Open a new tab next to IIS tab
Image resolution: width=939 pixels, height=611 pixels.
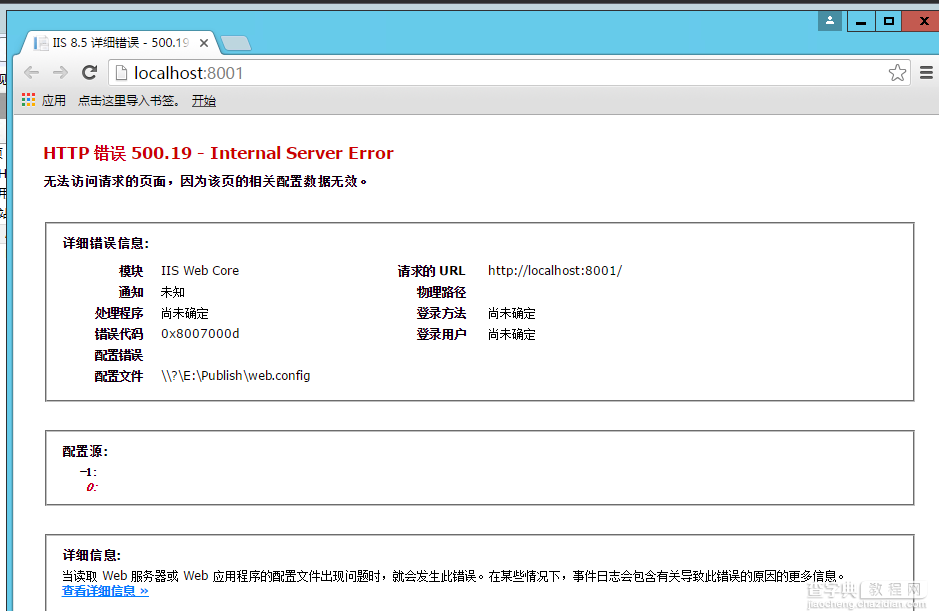click(x=236, y=43)
